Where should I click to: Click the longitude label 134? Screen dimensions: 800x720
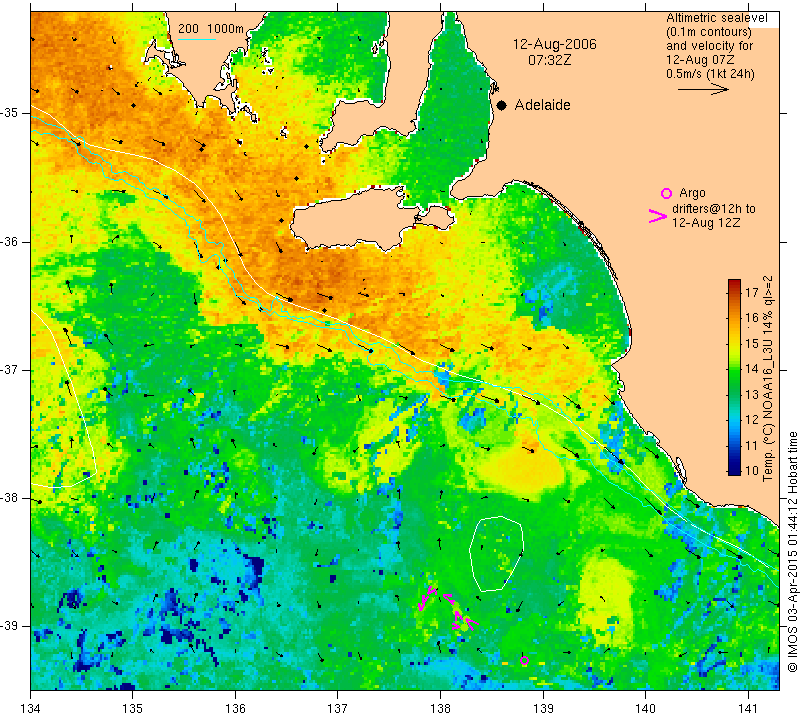point(31,709)
